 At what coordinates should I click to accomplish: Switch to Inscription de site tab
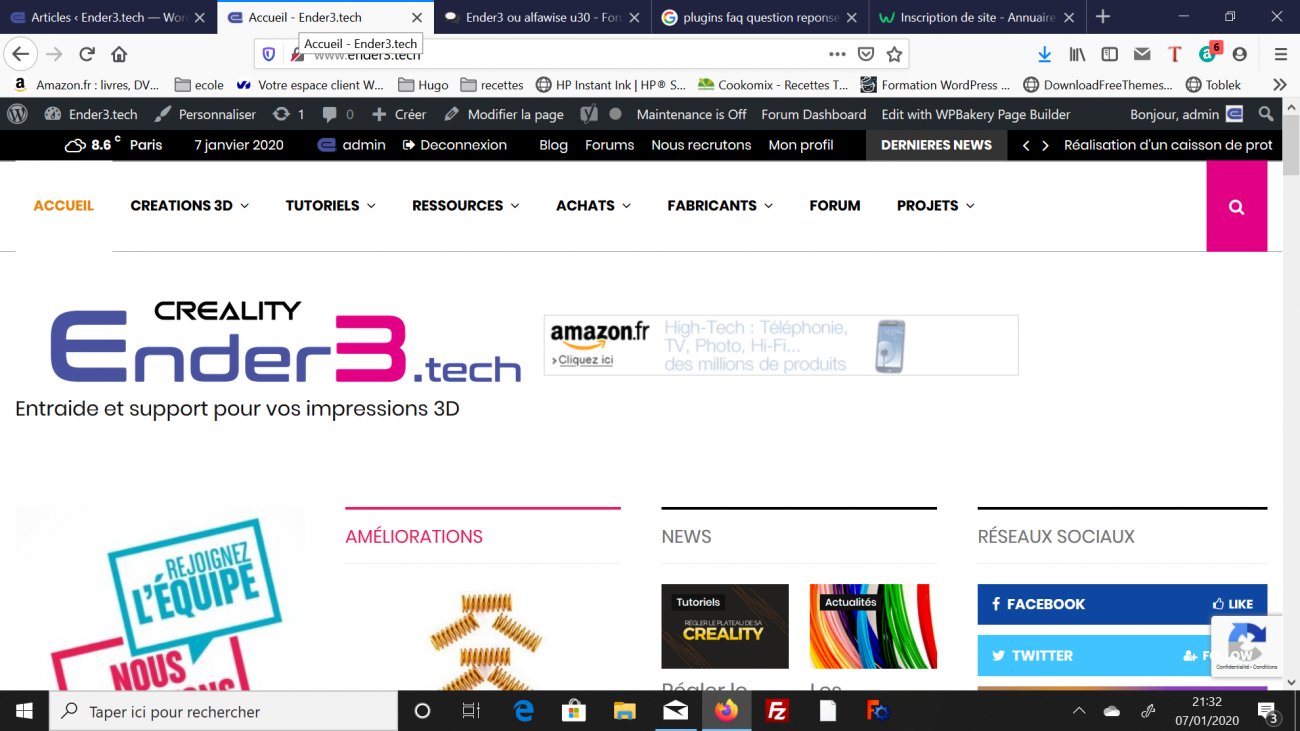click(x=976, y=17)
